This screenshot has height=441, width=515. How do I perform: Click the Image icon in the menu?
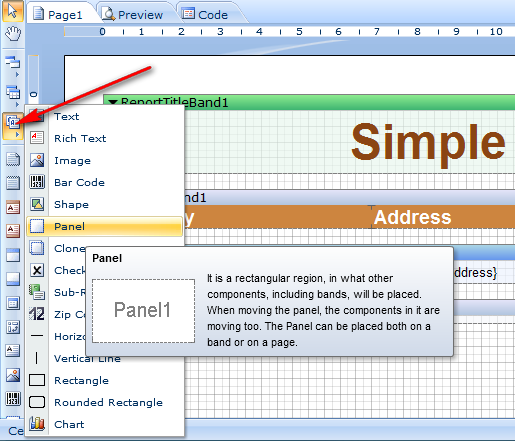click(37, 160)
